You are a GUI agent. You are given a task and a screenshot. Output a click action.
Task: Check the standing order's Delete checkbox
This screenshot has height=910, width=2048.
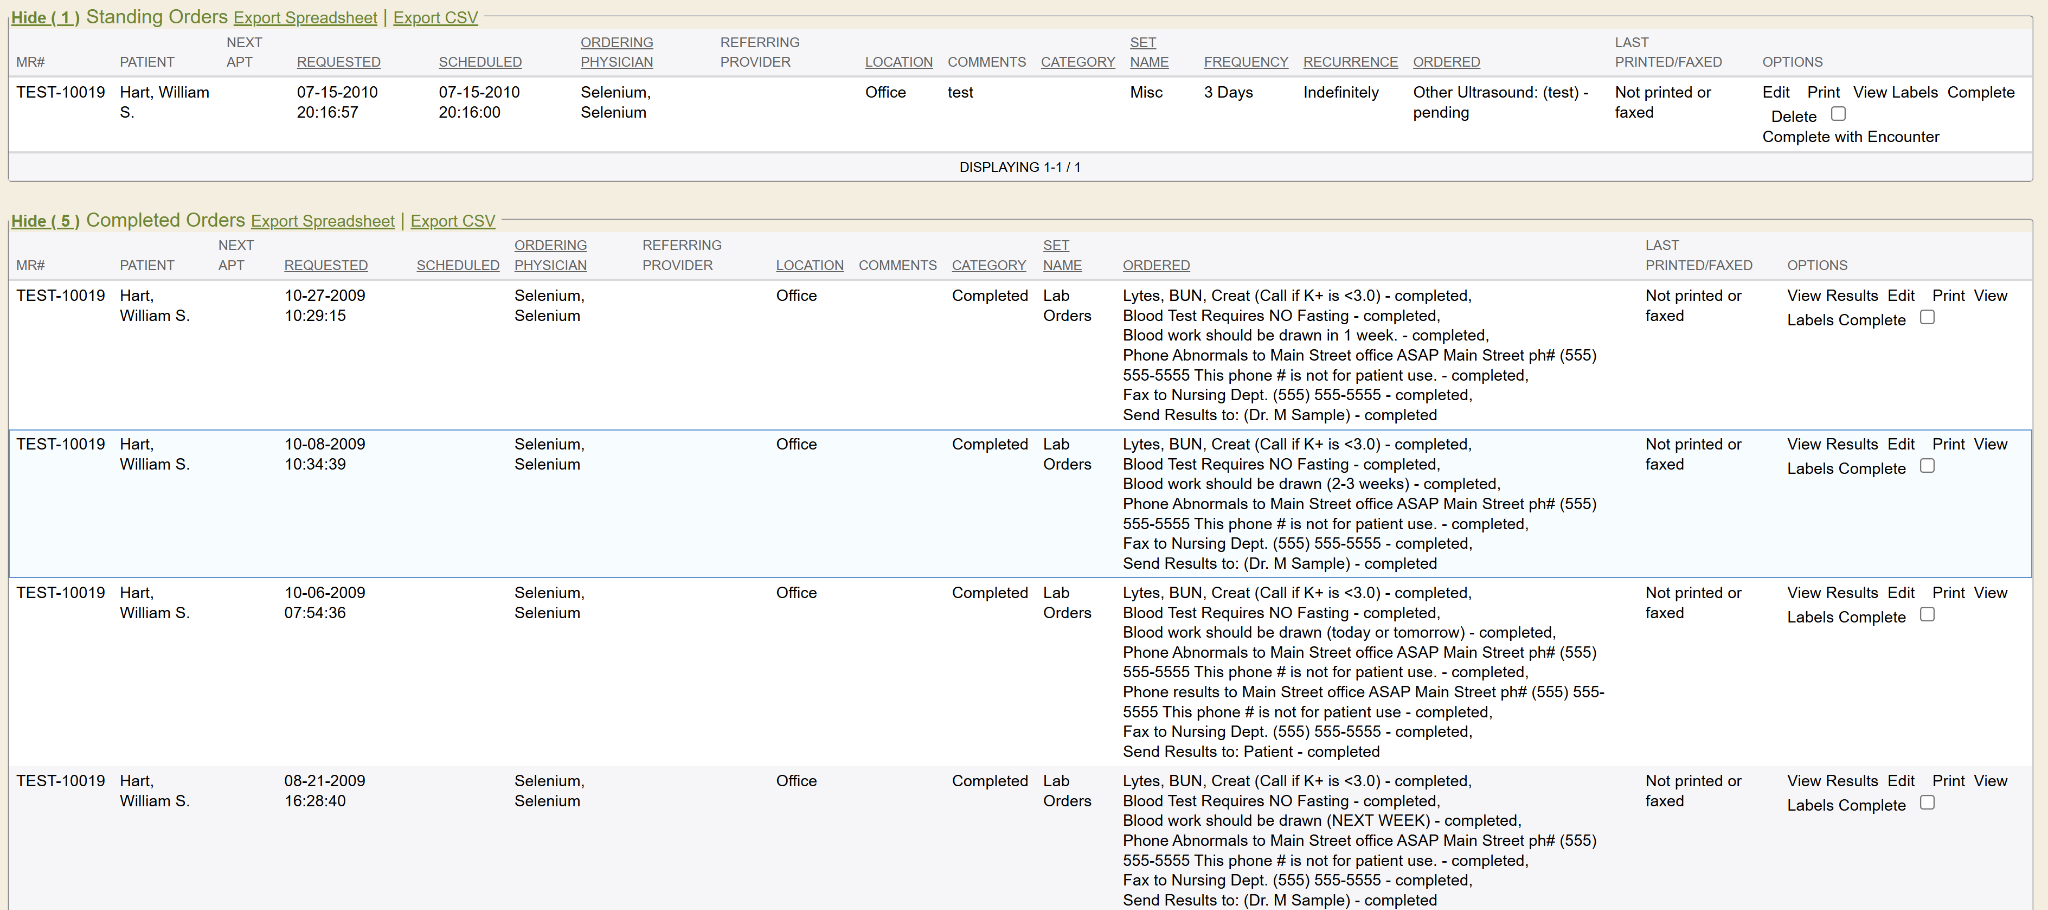click(1838, 114)
